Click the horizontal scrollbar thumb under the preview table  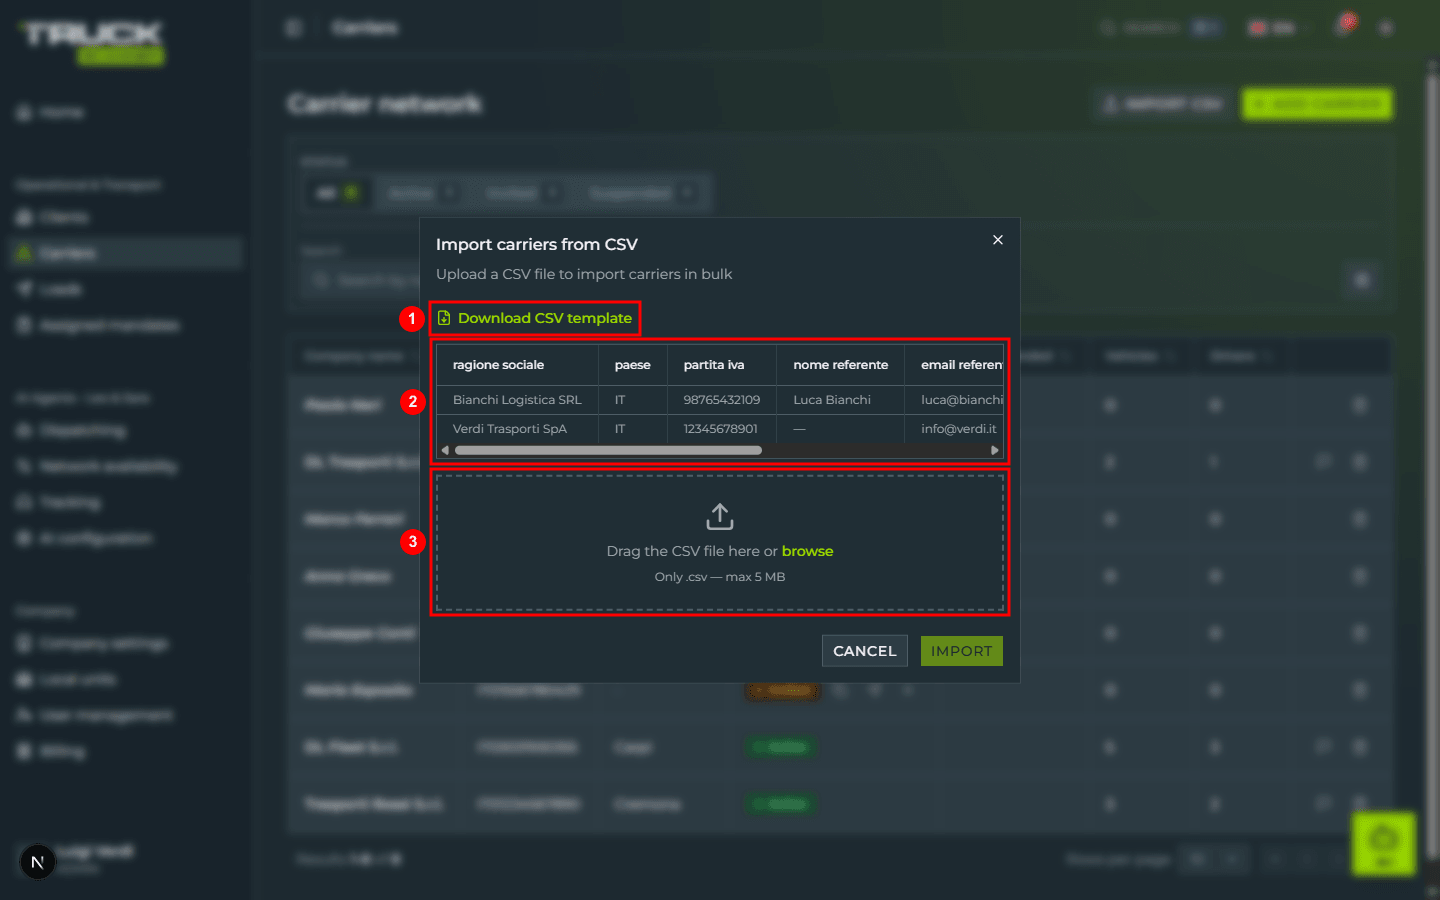click(x=608, y=450)
